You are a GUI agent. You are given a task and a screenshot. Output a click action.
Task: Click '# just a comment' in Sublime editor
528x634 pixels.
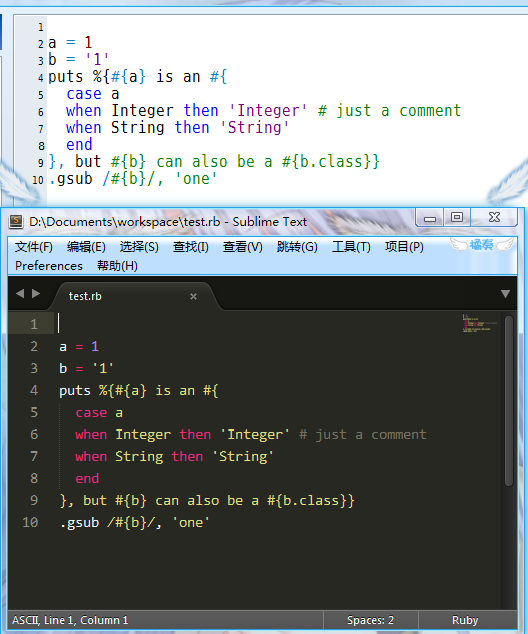pos(363,435)
